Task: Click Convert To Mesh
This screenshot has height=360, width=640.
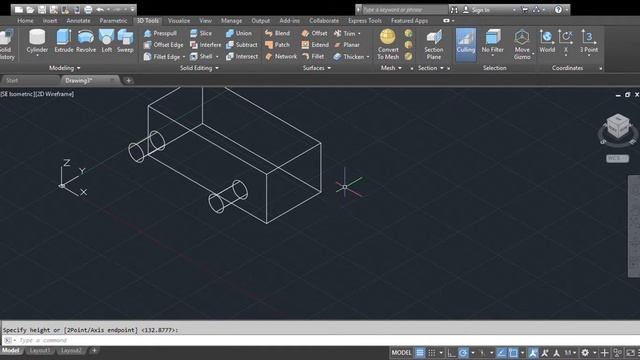Action: pyautogui.click(x=388, y=44)
